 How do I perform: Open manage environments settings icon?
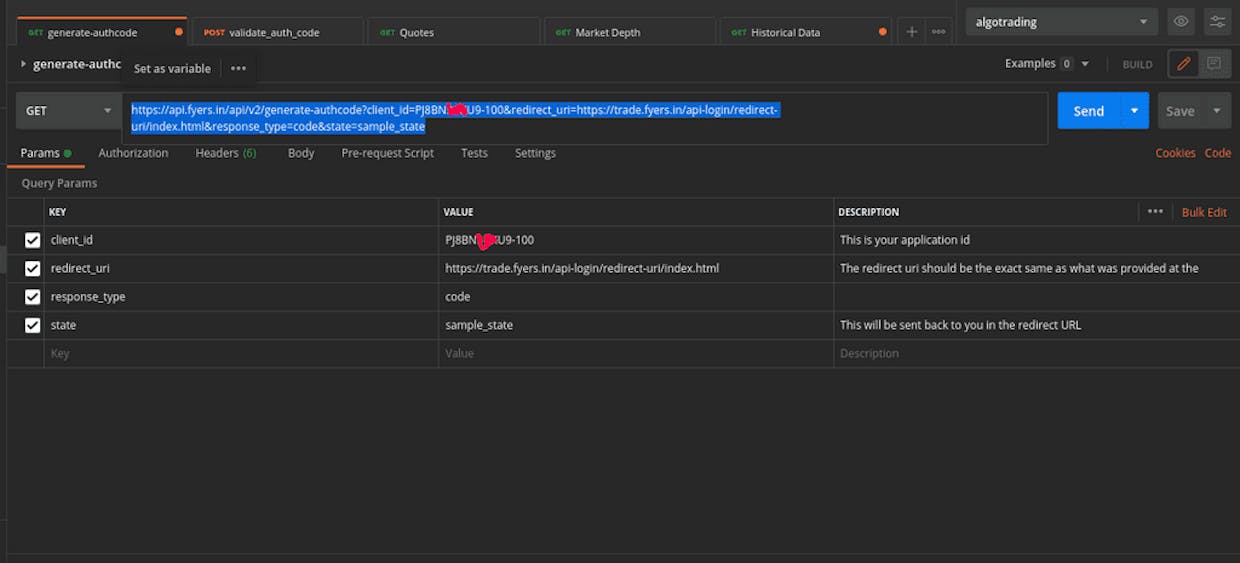1217,22
